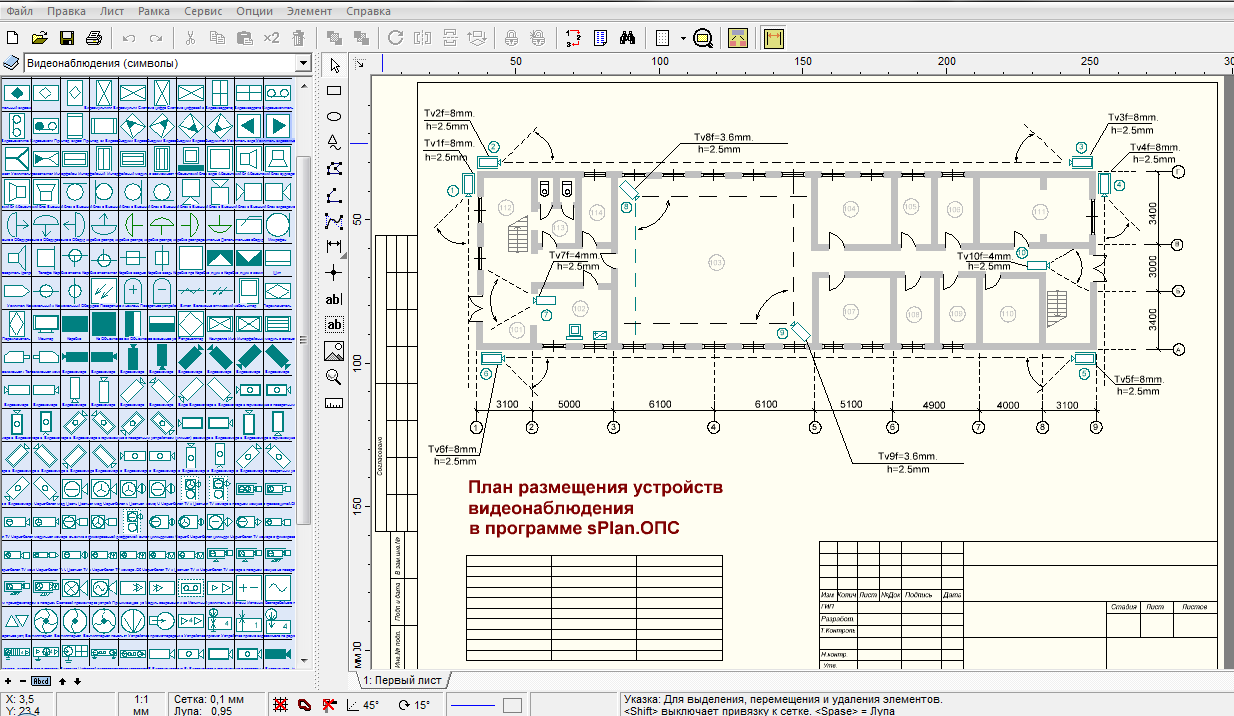Toggle snap to grid in status bar
1234x716 pixels.
pos(282,705)
